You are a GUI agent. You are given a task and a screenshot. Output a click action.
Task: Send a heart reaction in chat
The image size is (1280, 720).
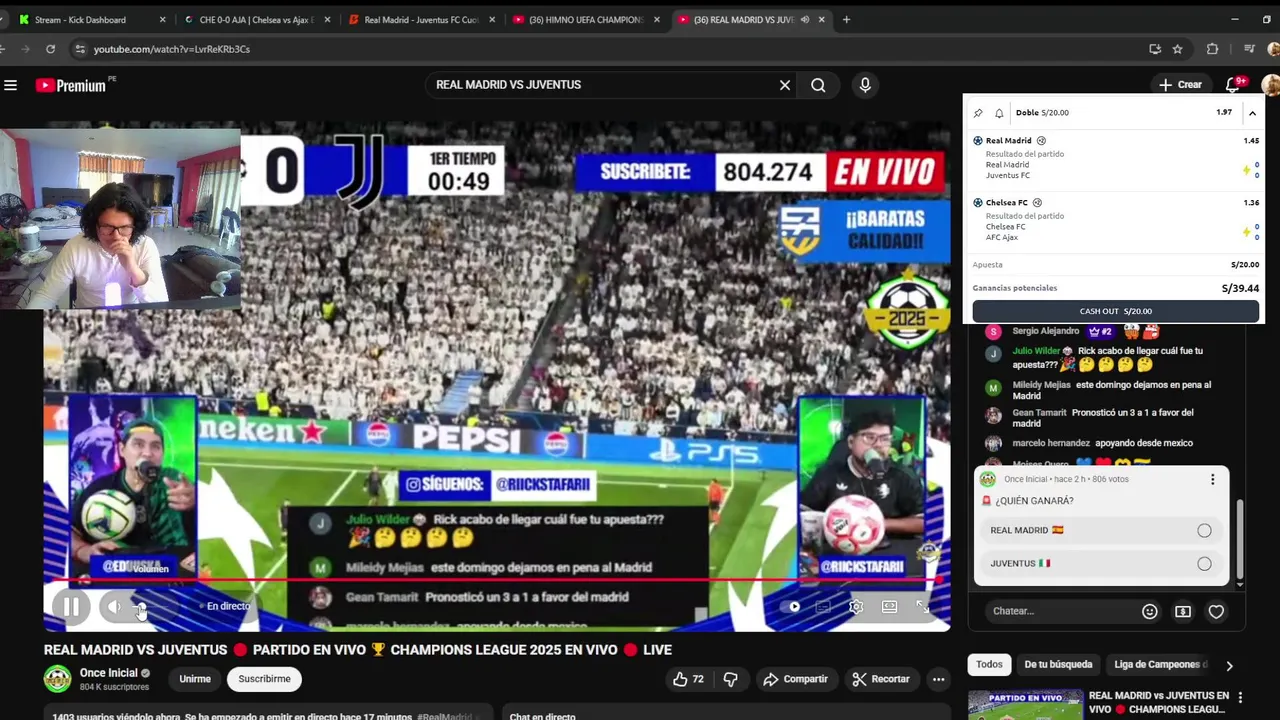[1216, 611]
